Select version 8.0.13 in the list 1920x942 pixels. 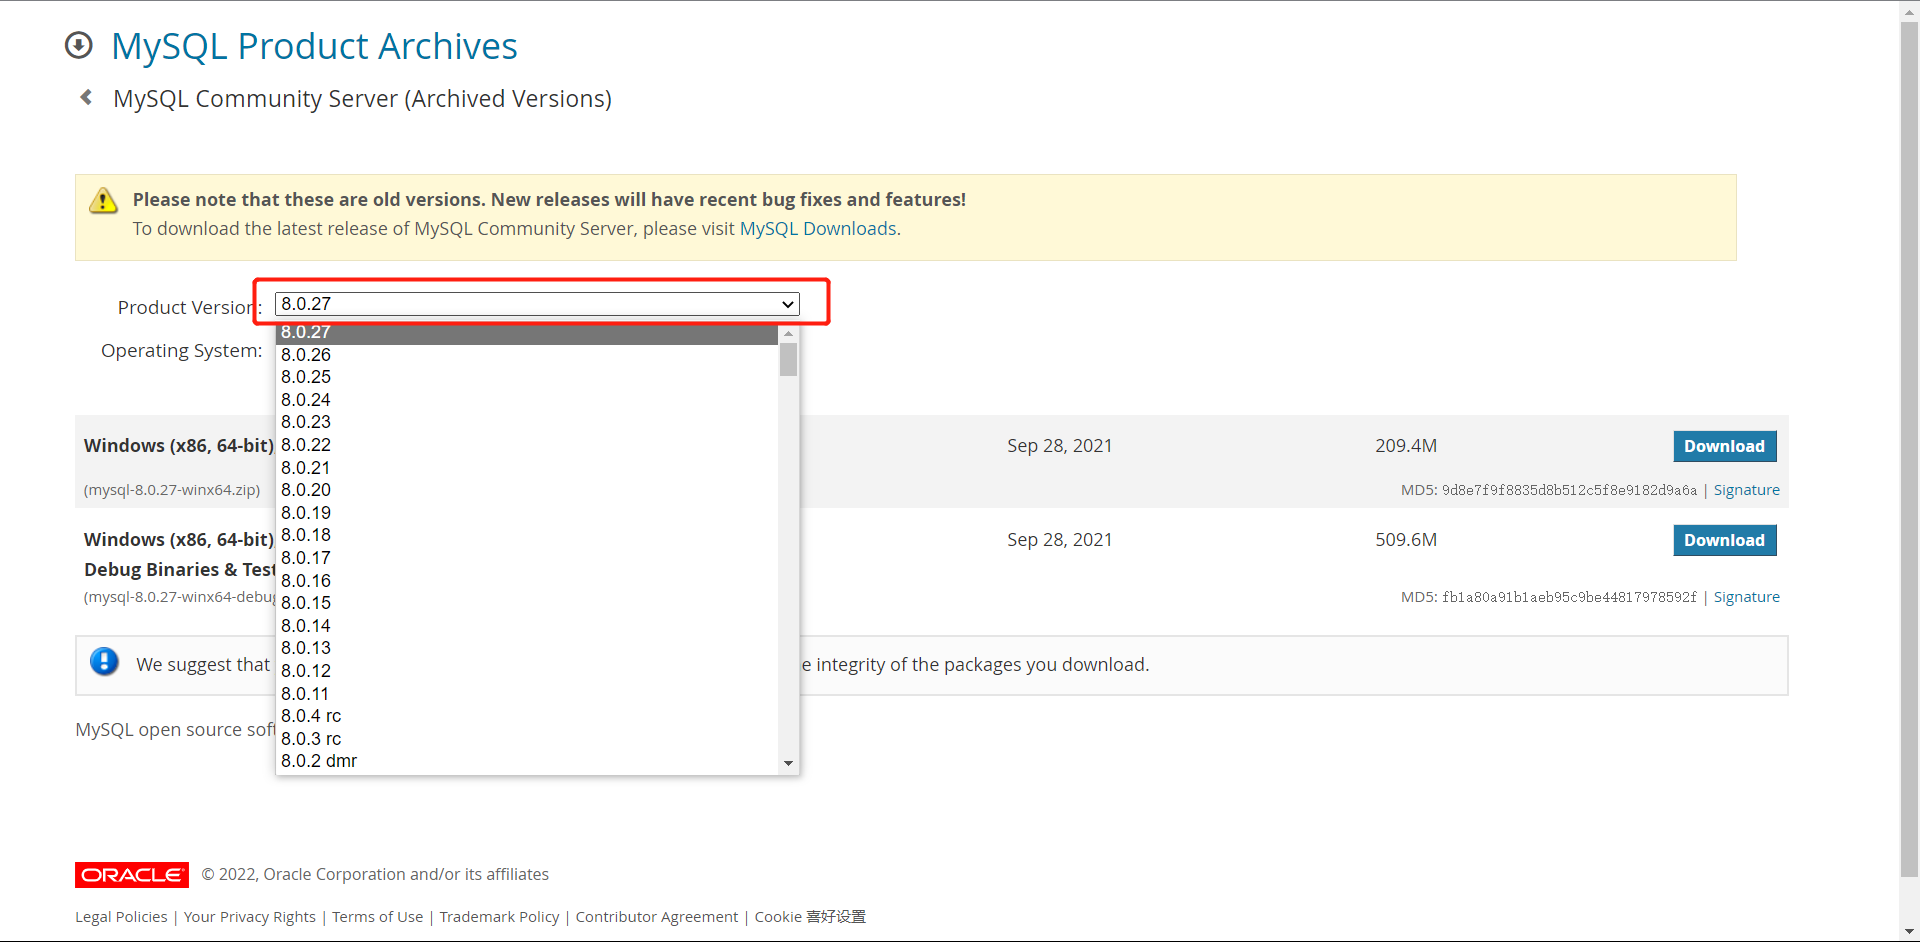coord(527,648)
